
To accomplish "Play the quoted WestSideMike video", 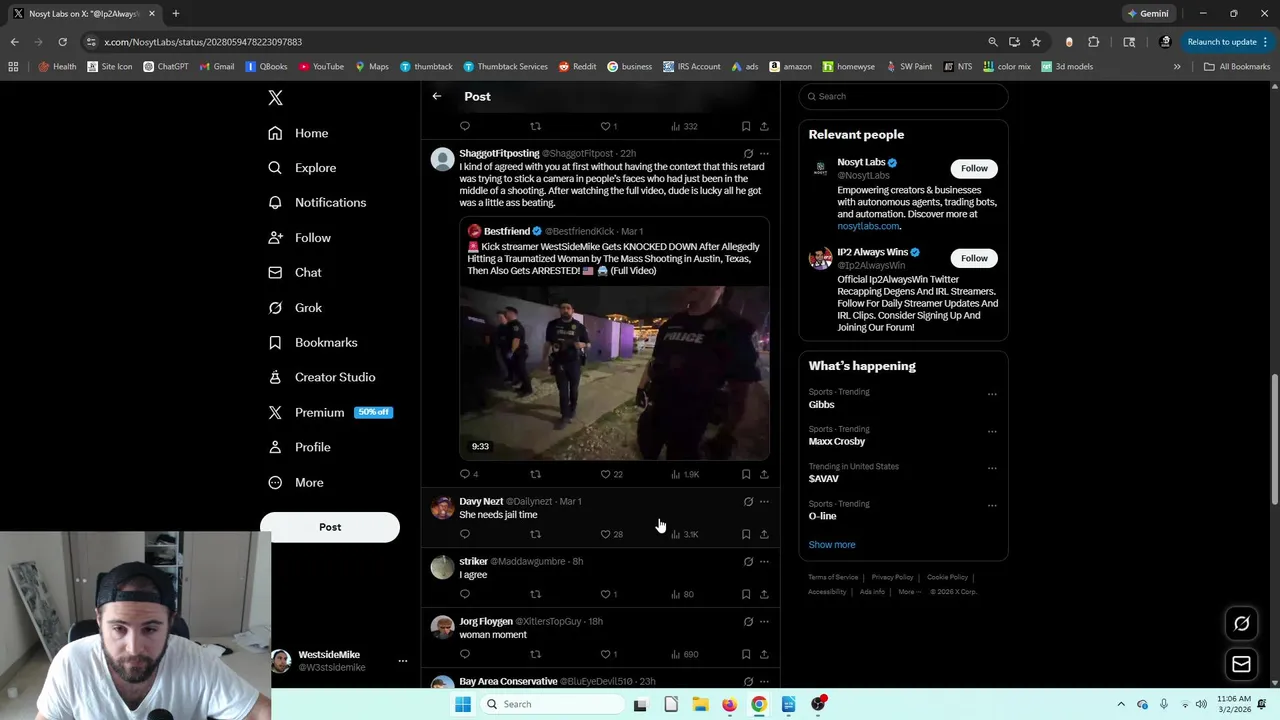I will click(614, 373).
